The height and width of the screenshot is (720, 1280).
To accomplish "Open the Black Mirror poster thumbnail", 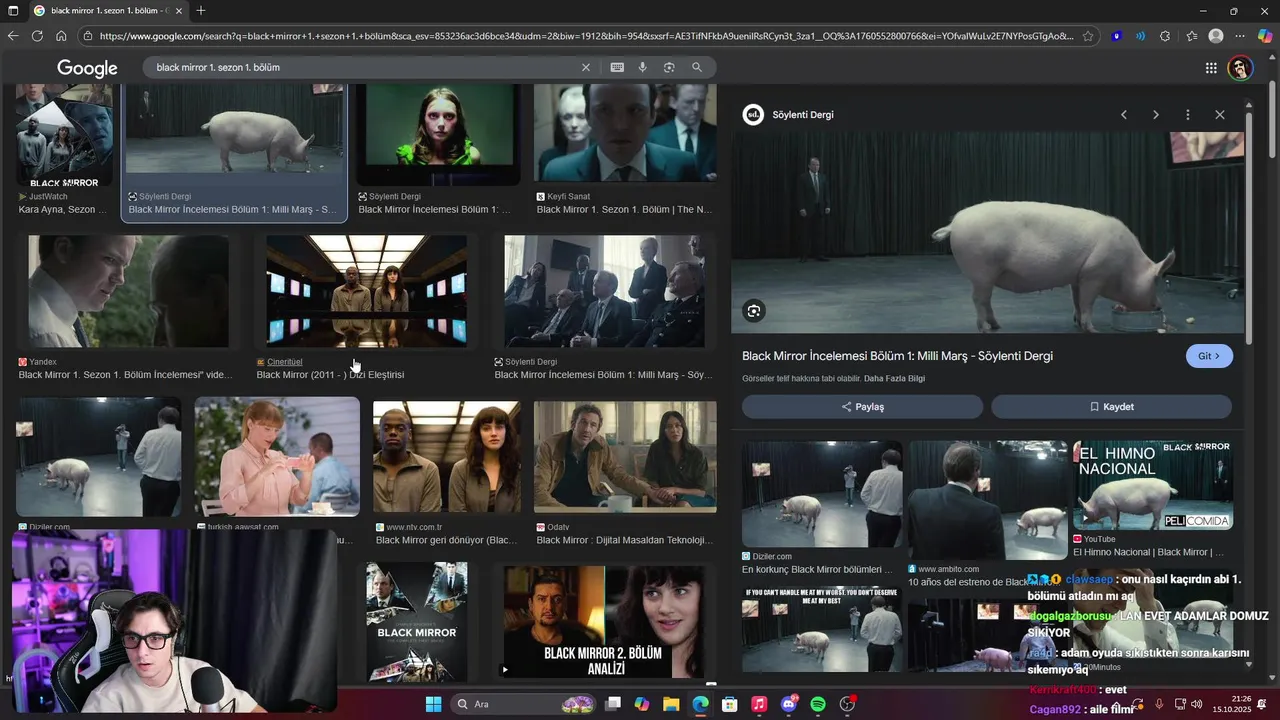I will click(x=416, y=622).
